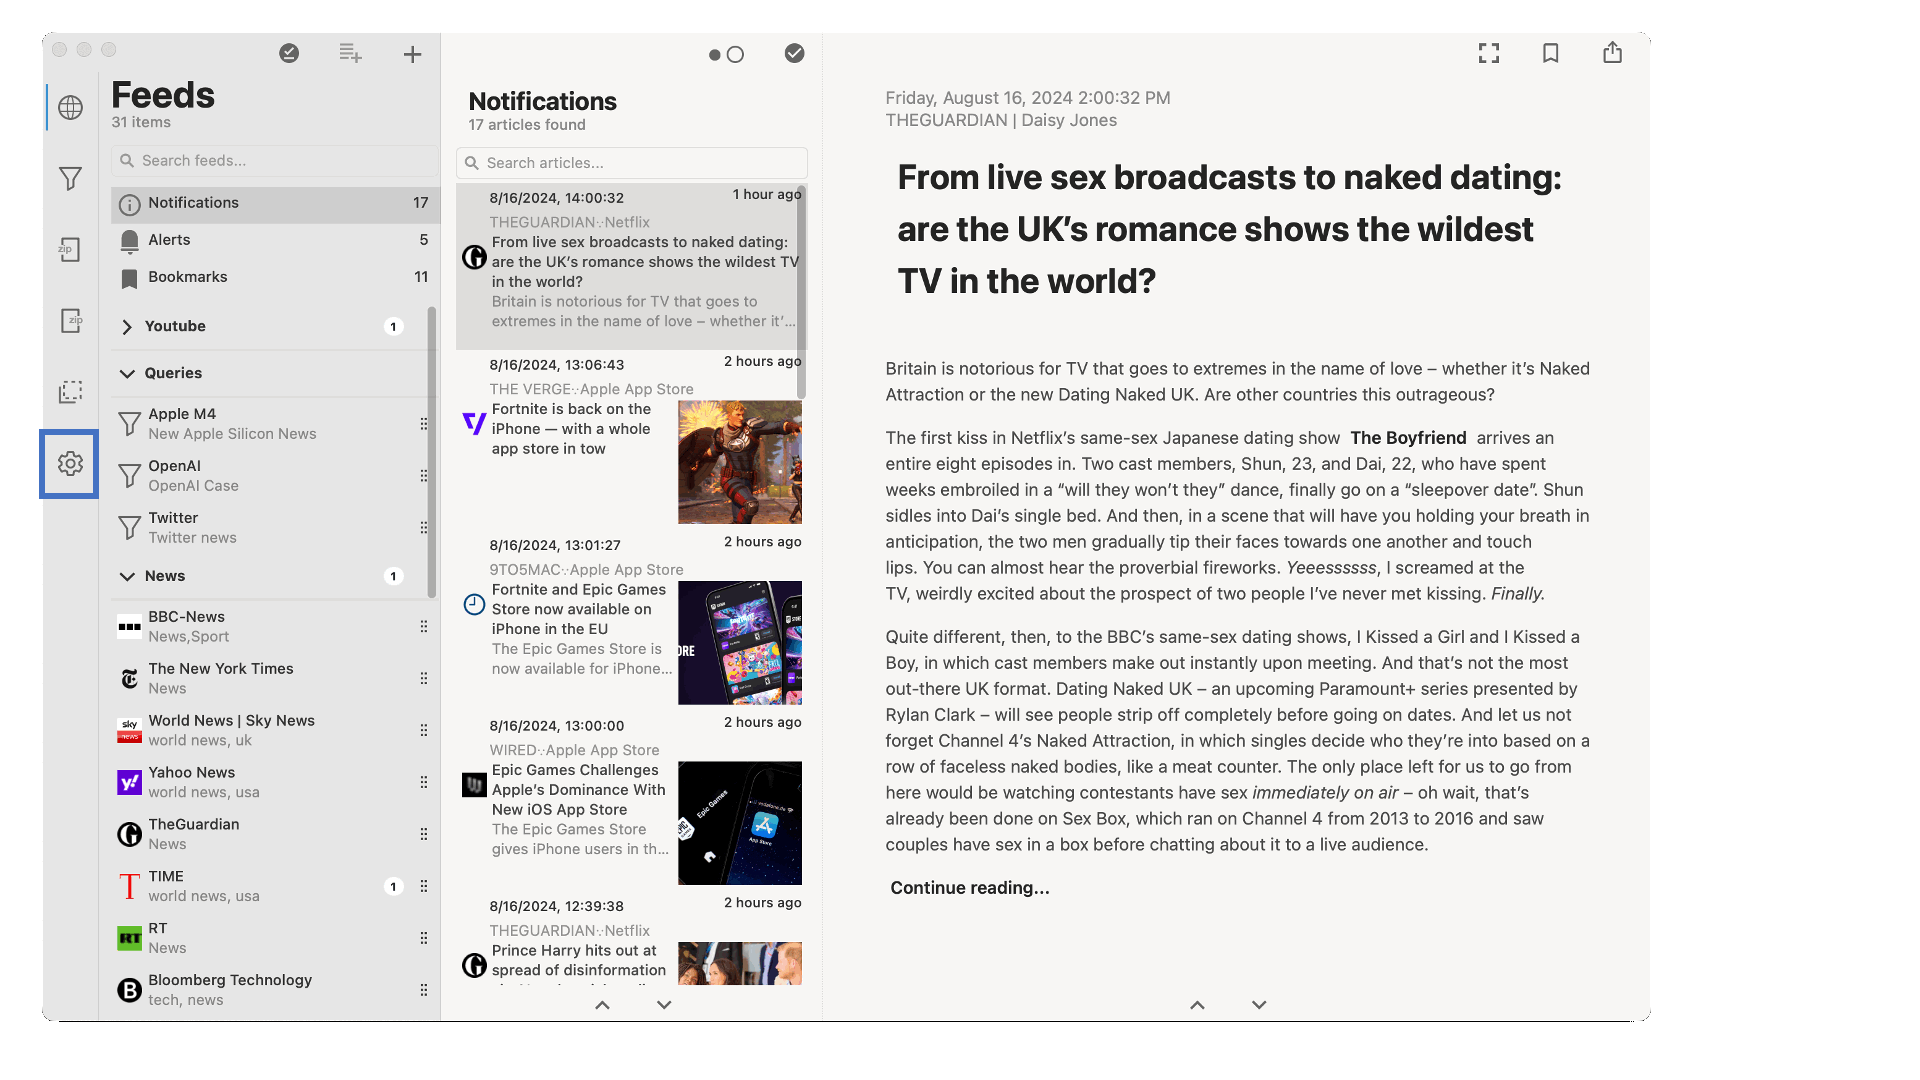Mark all feeds read with the circled checkmark
Viewport: 1920px width, 1080px height.
[290, 54]
